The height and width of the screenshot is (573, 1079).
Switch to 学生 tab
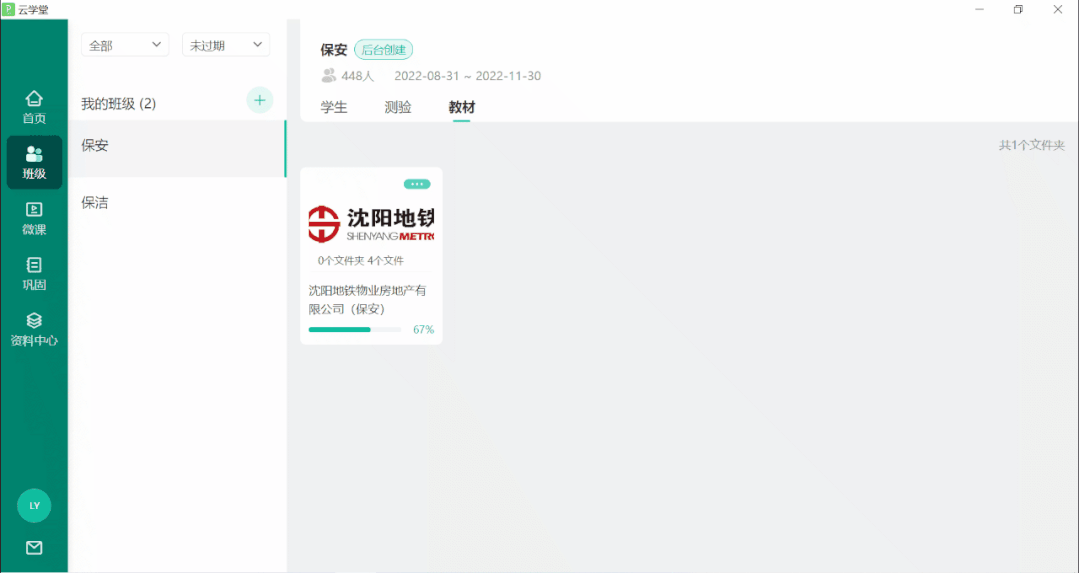tap(334, 107)
